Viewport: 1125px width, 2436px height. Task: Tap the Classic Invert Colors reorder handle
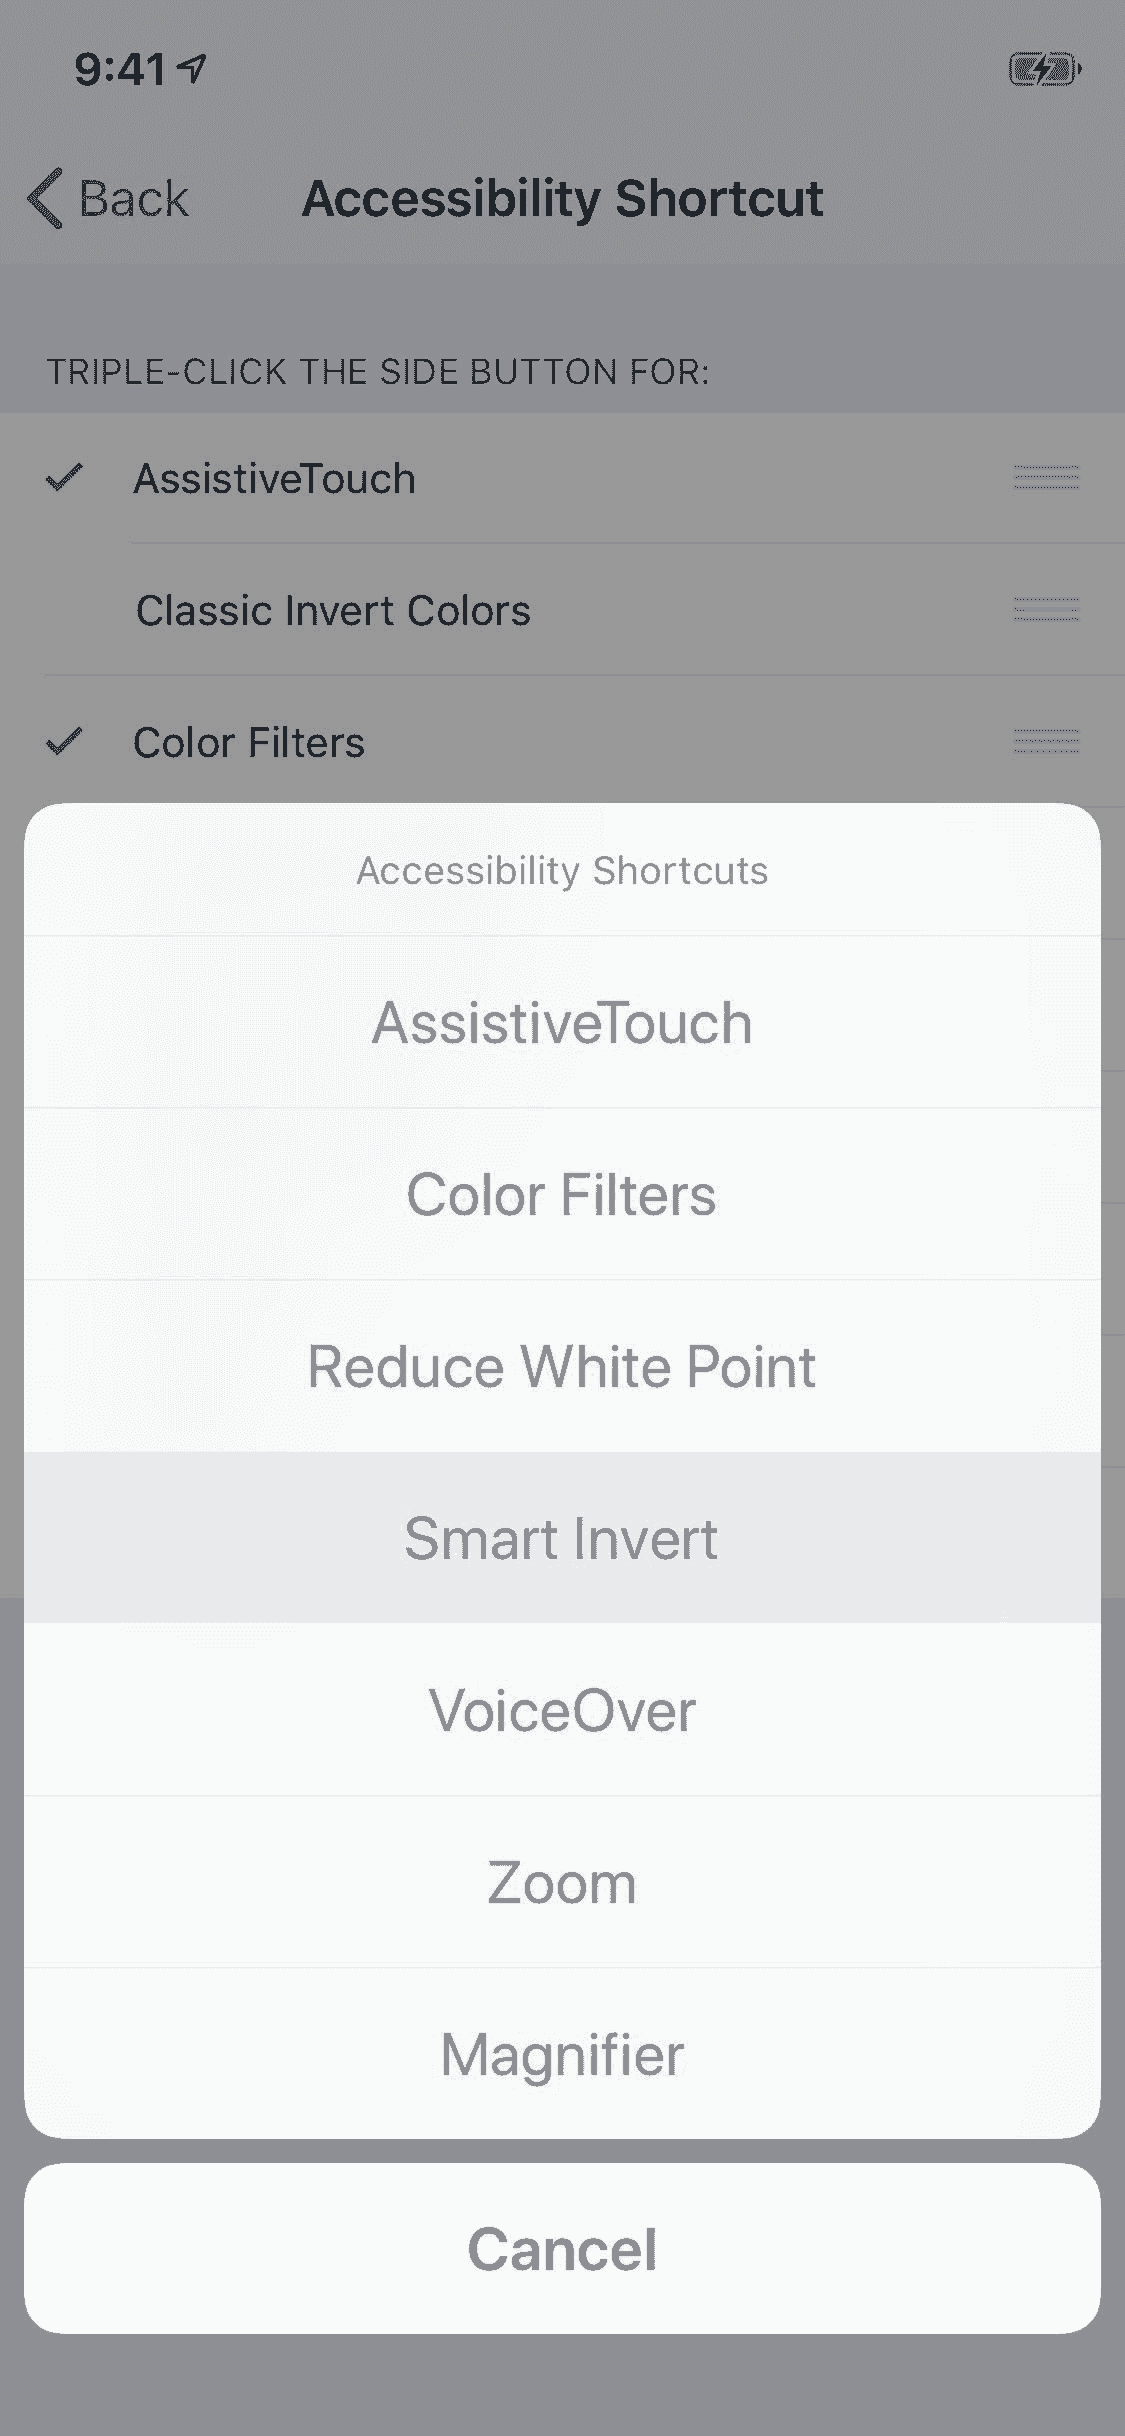click(x=1045, y=610)
